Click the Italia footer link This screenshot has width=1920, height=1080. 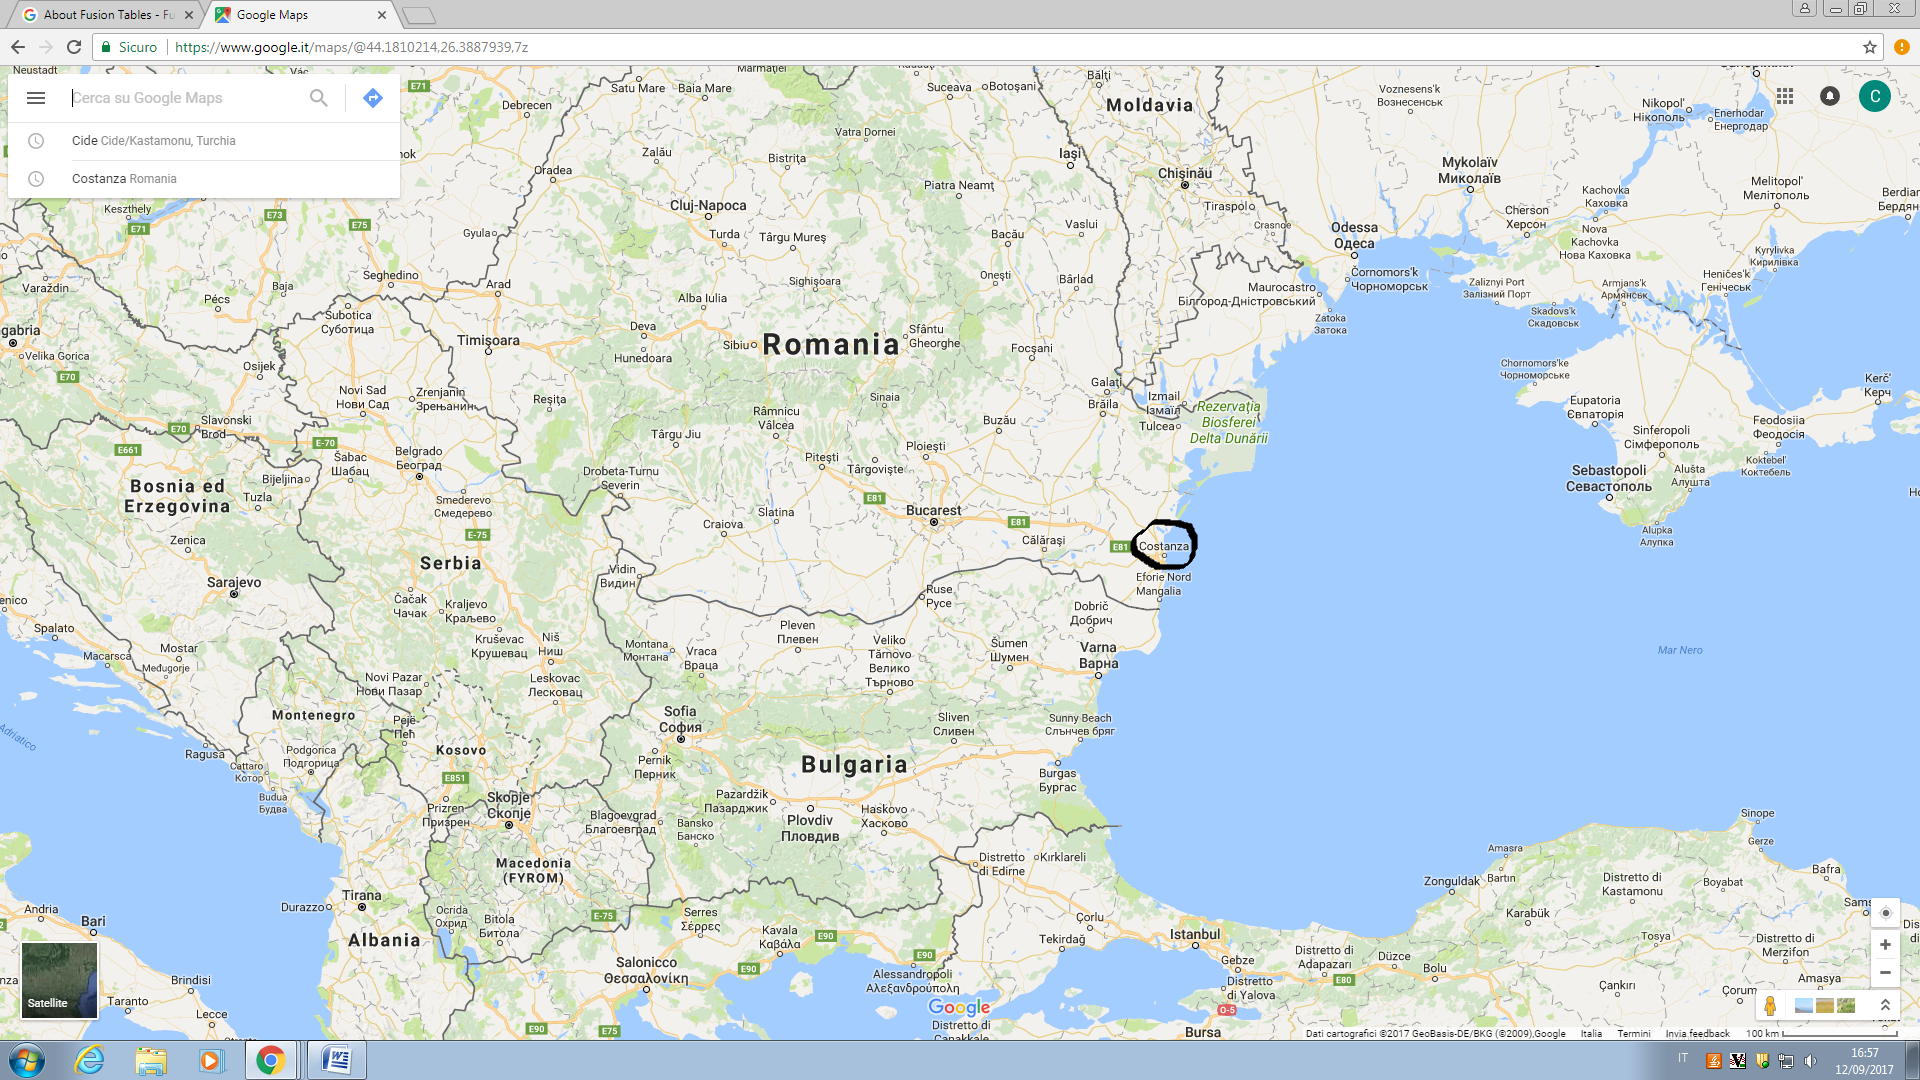1591,1034
